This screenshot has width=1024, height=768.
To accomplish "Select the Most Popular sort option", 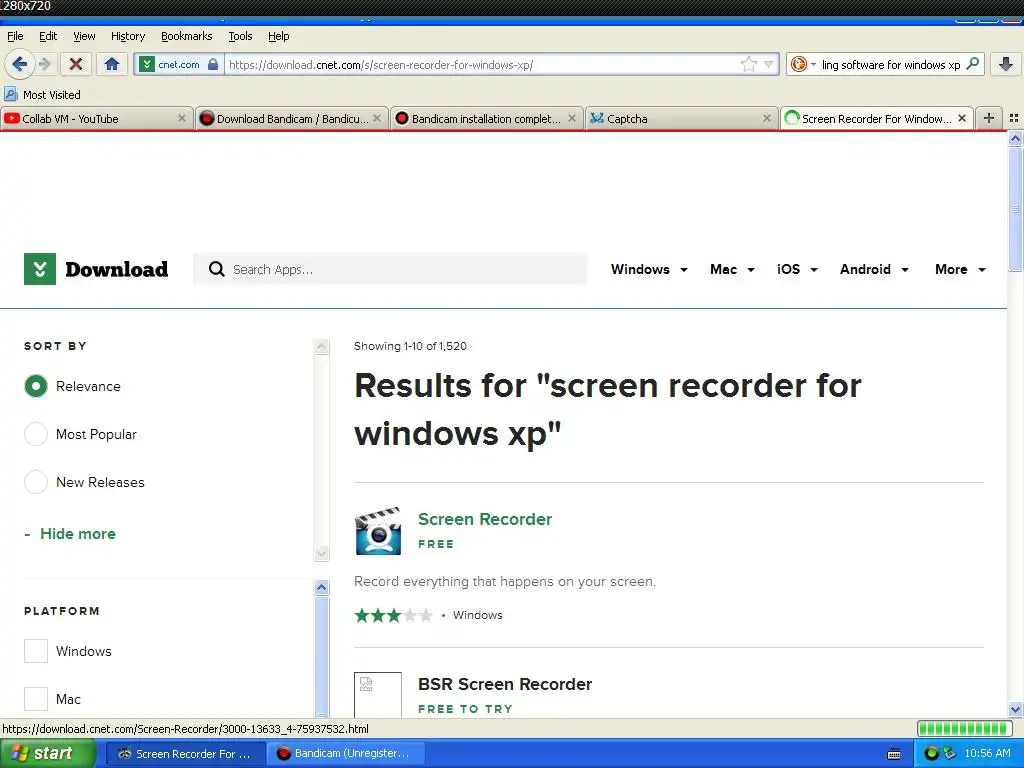I will click(36, 434).
